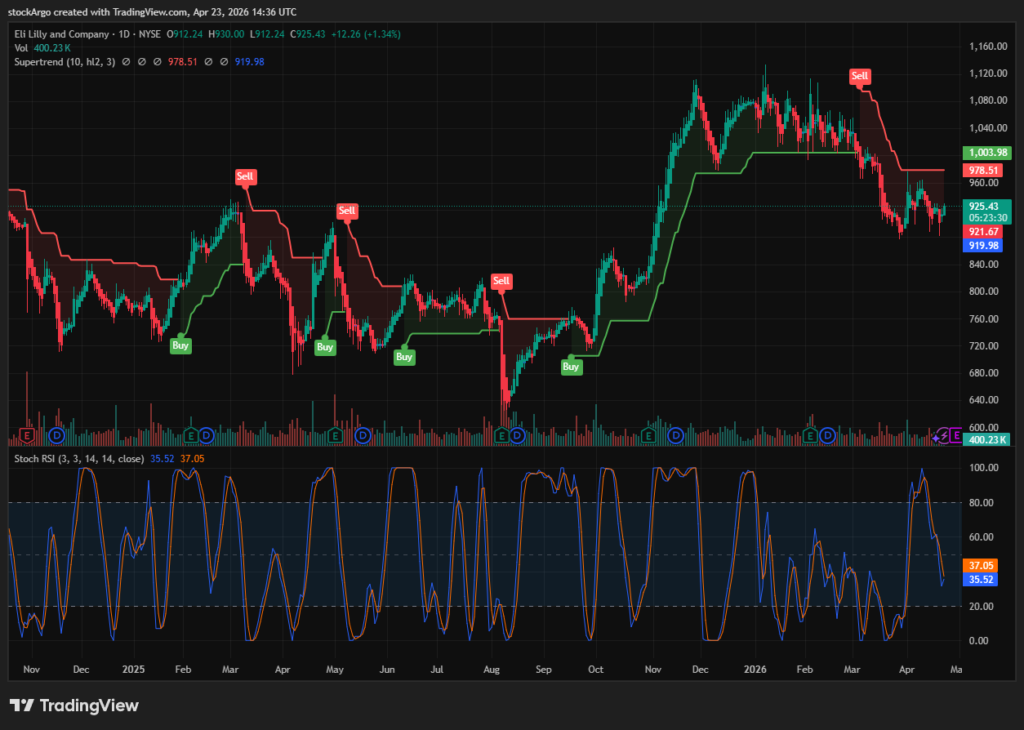Click the blue 919.98 price axis label

pos(983,246)
